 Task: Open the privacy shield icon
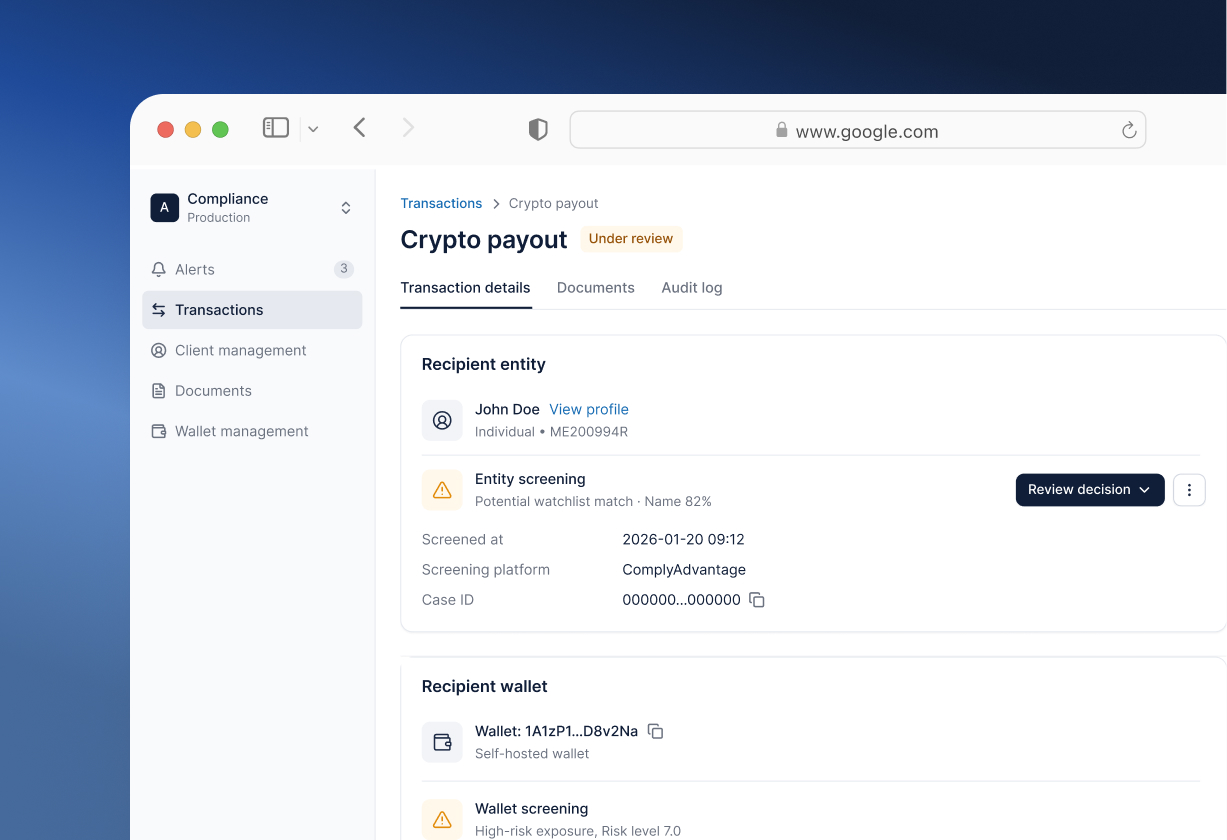(538, 130)
